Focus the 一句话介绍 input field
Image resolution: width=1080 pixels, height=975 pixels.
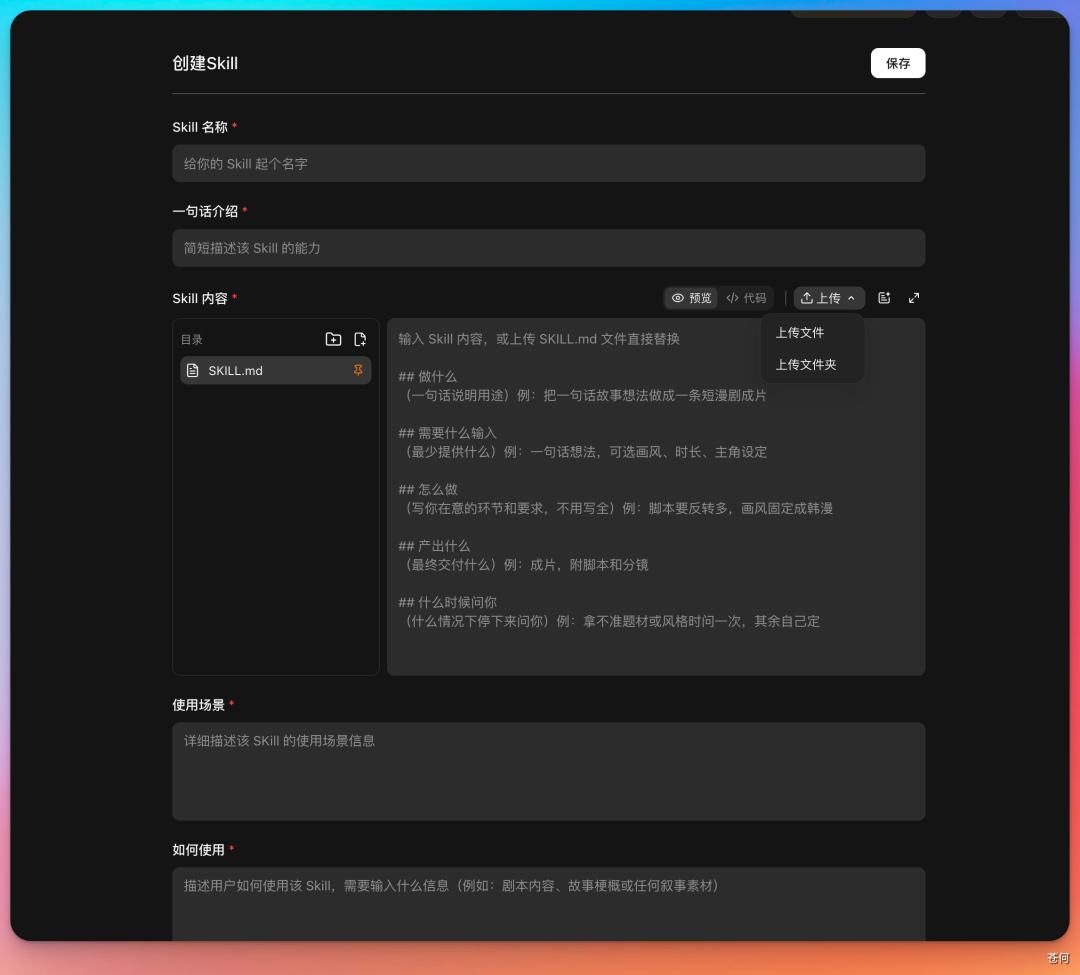click(x=548, y=248)
